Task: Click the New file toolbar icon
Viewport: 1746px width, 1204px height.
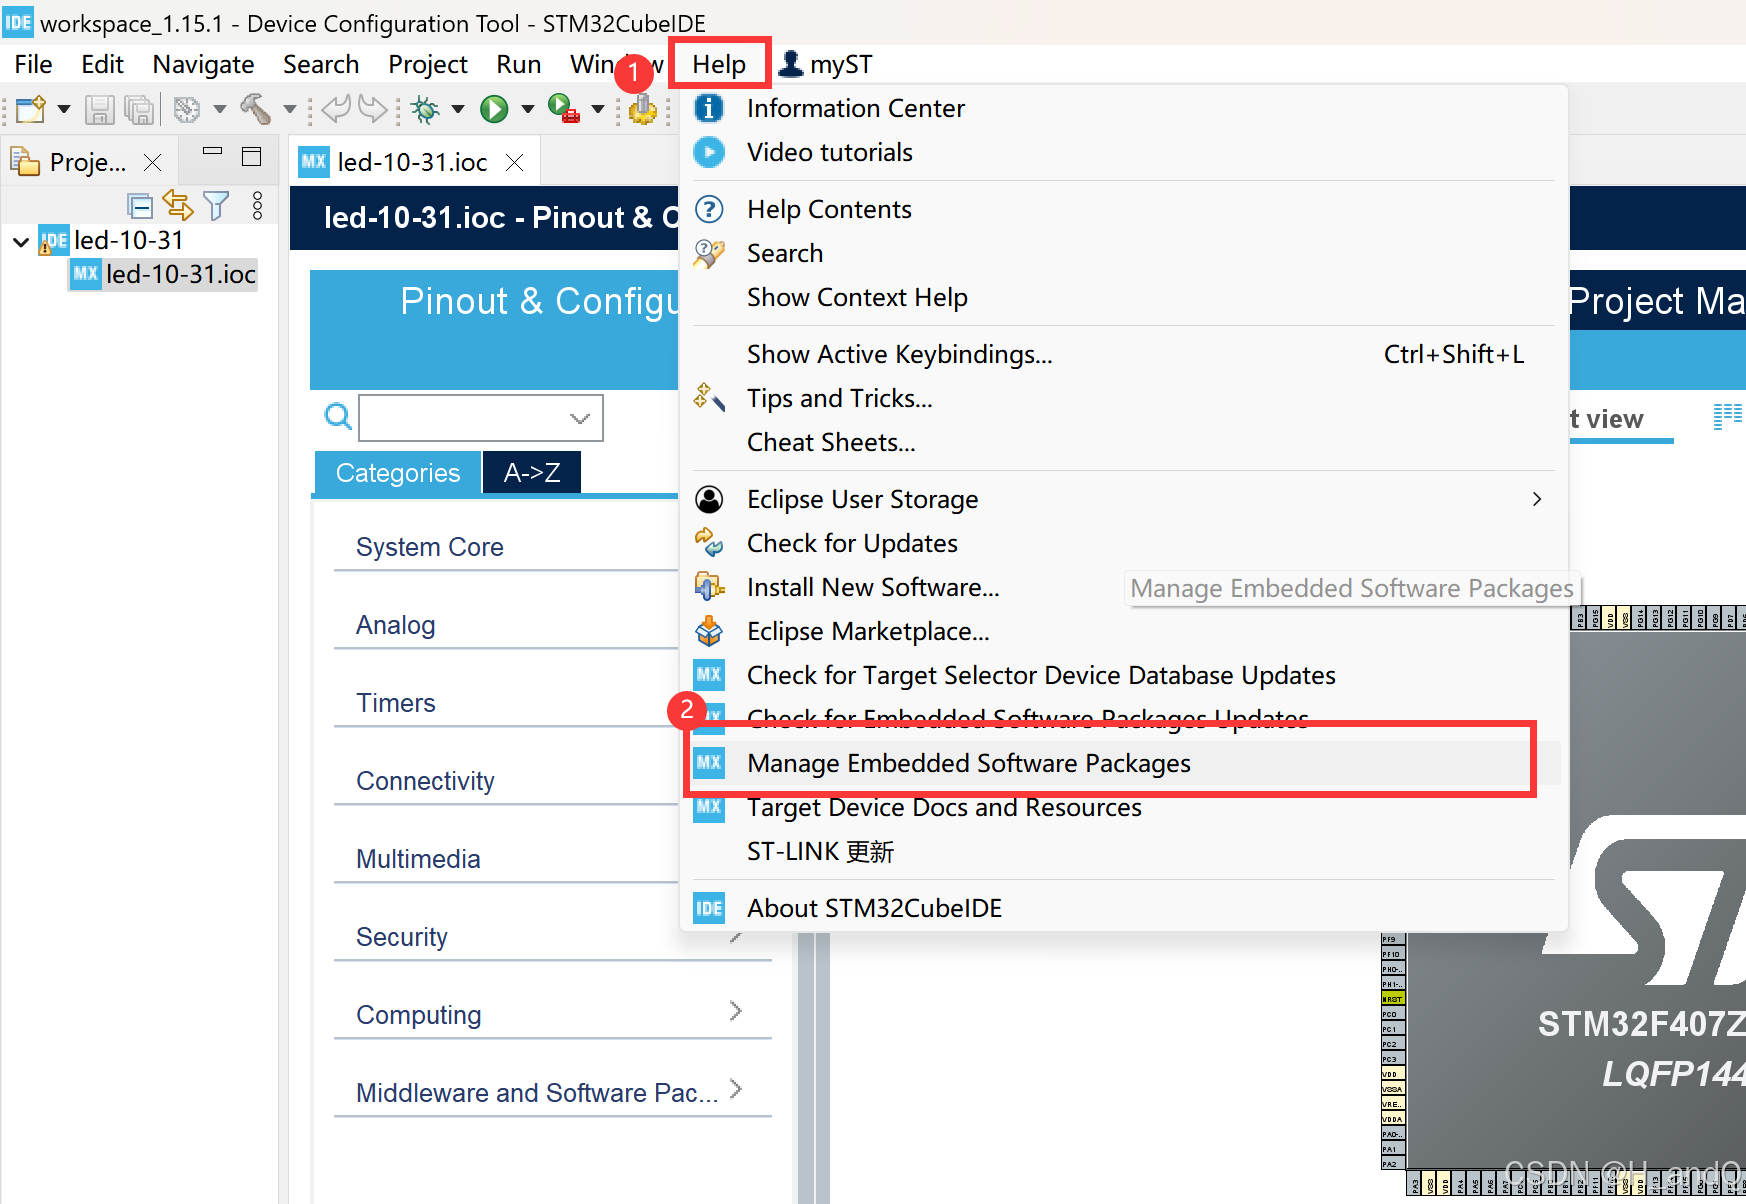Action: (x=31, y=109)
